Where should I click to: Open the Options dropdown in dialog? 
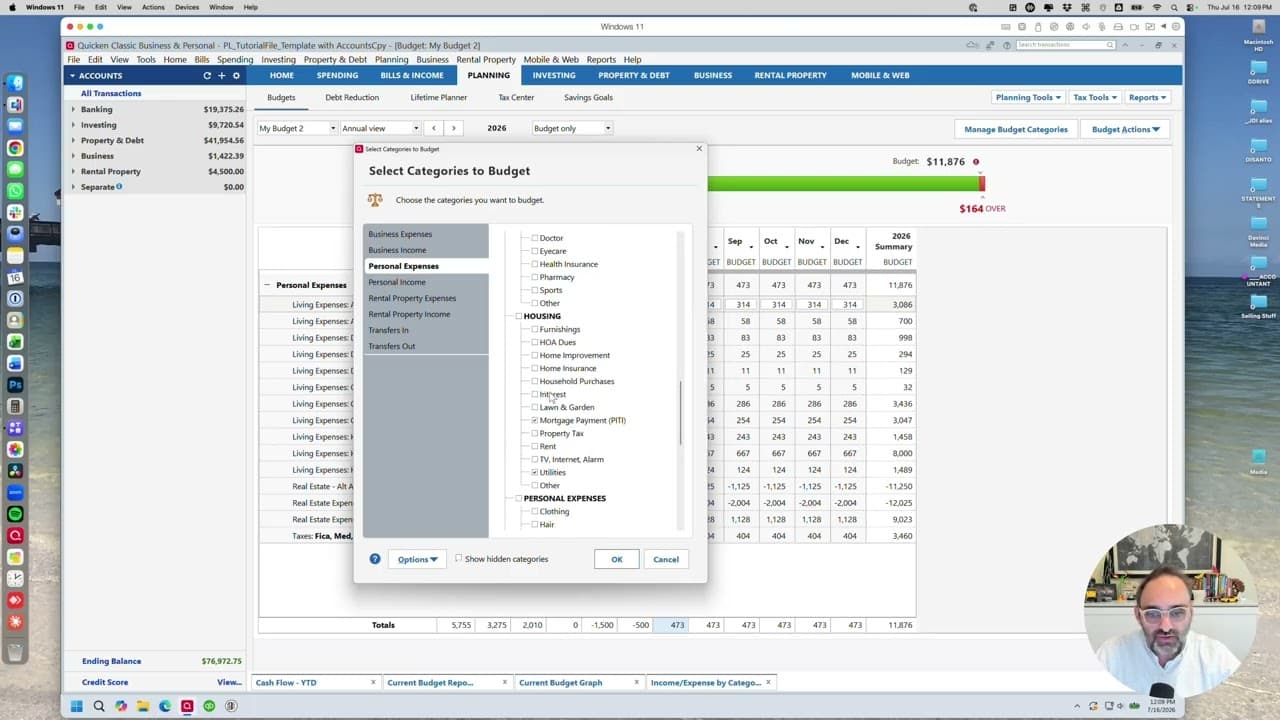coord(417,559)
